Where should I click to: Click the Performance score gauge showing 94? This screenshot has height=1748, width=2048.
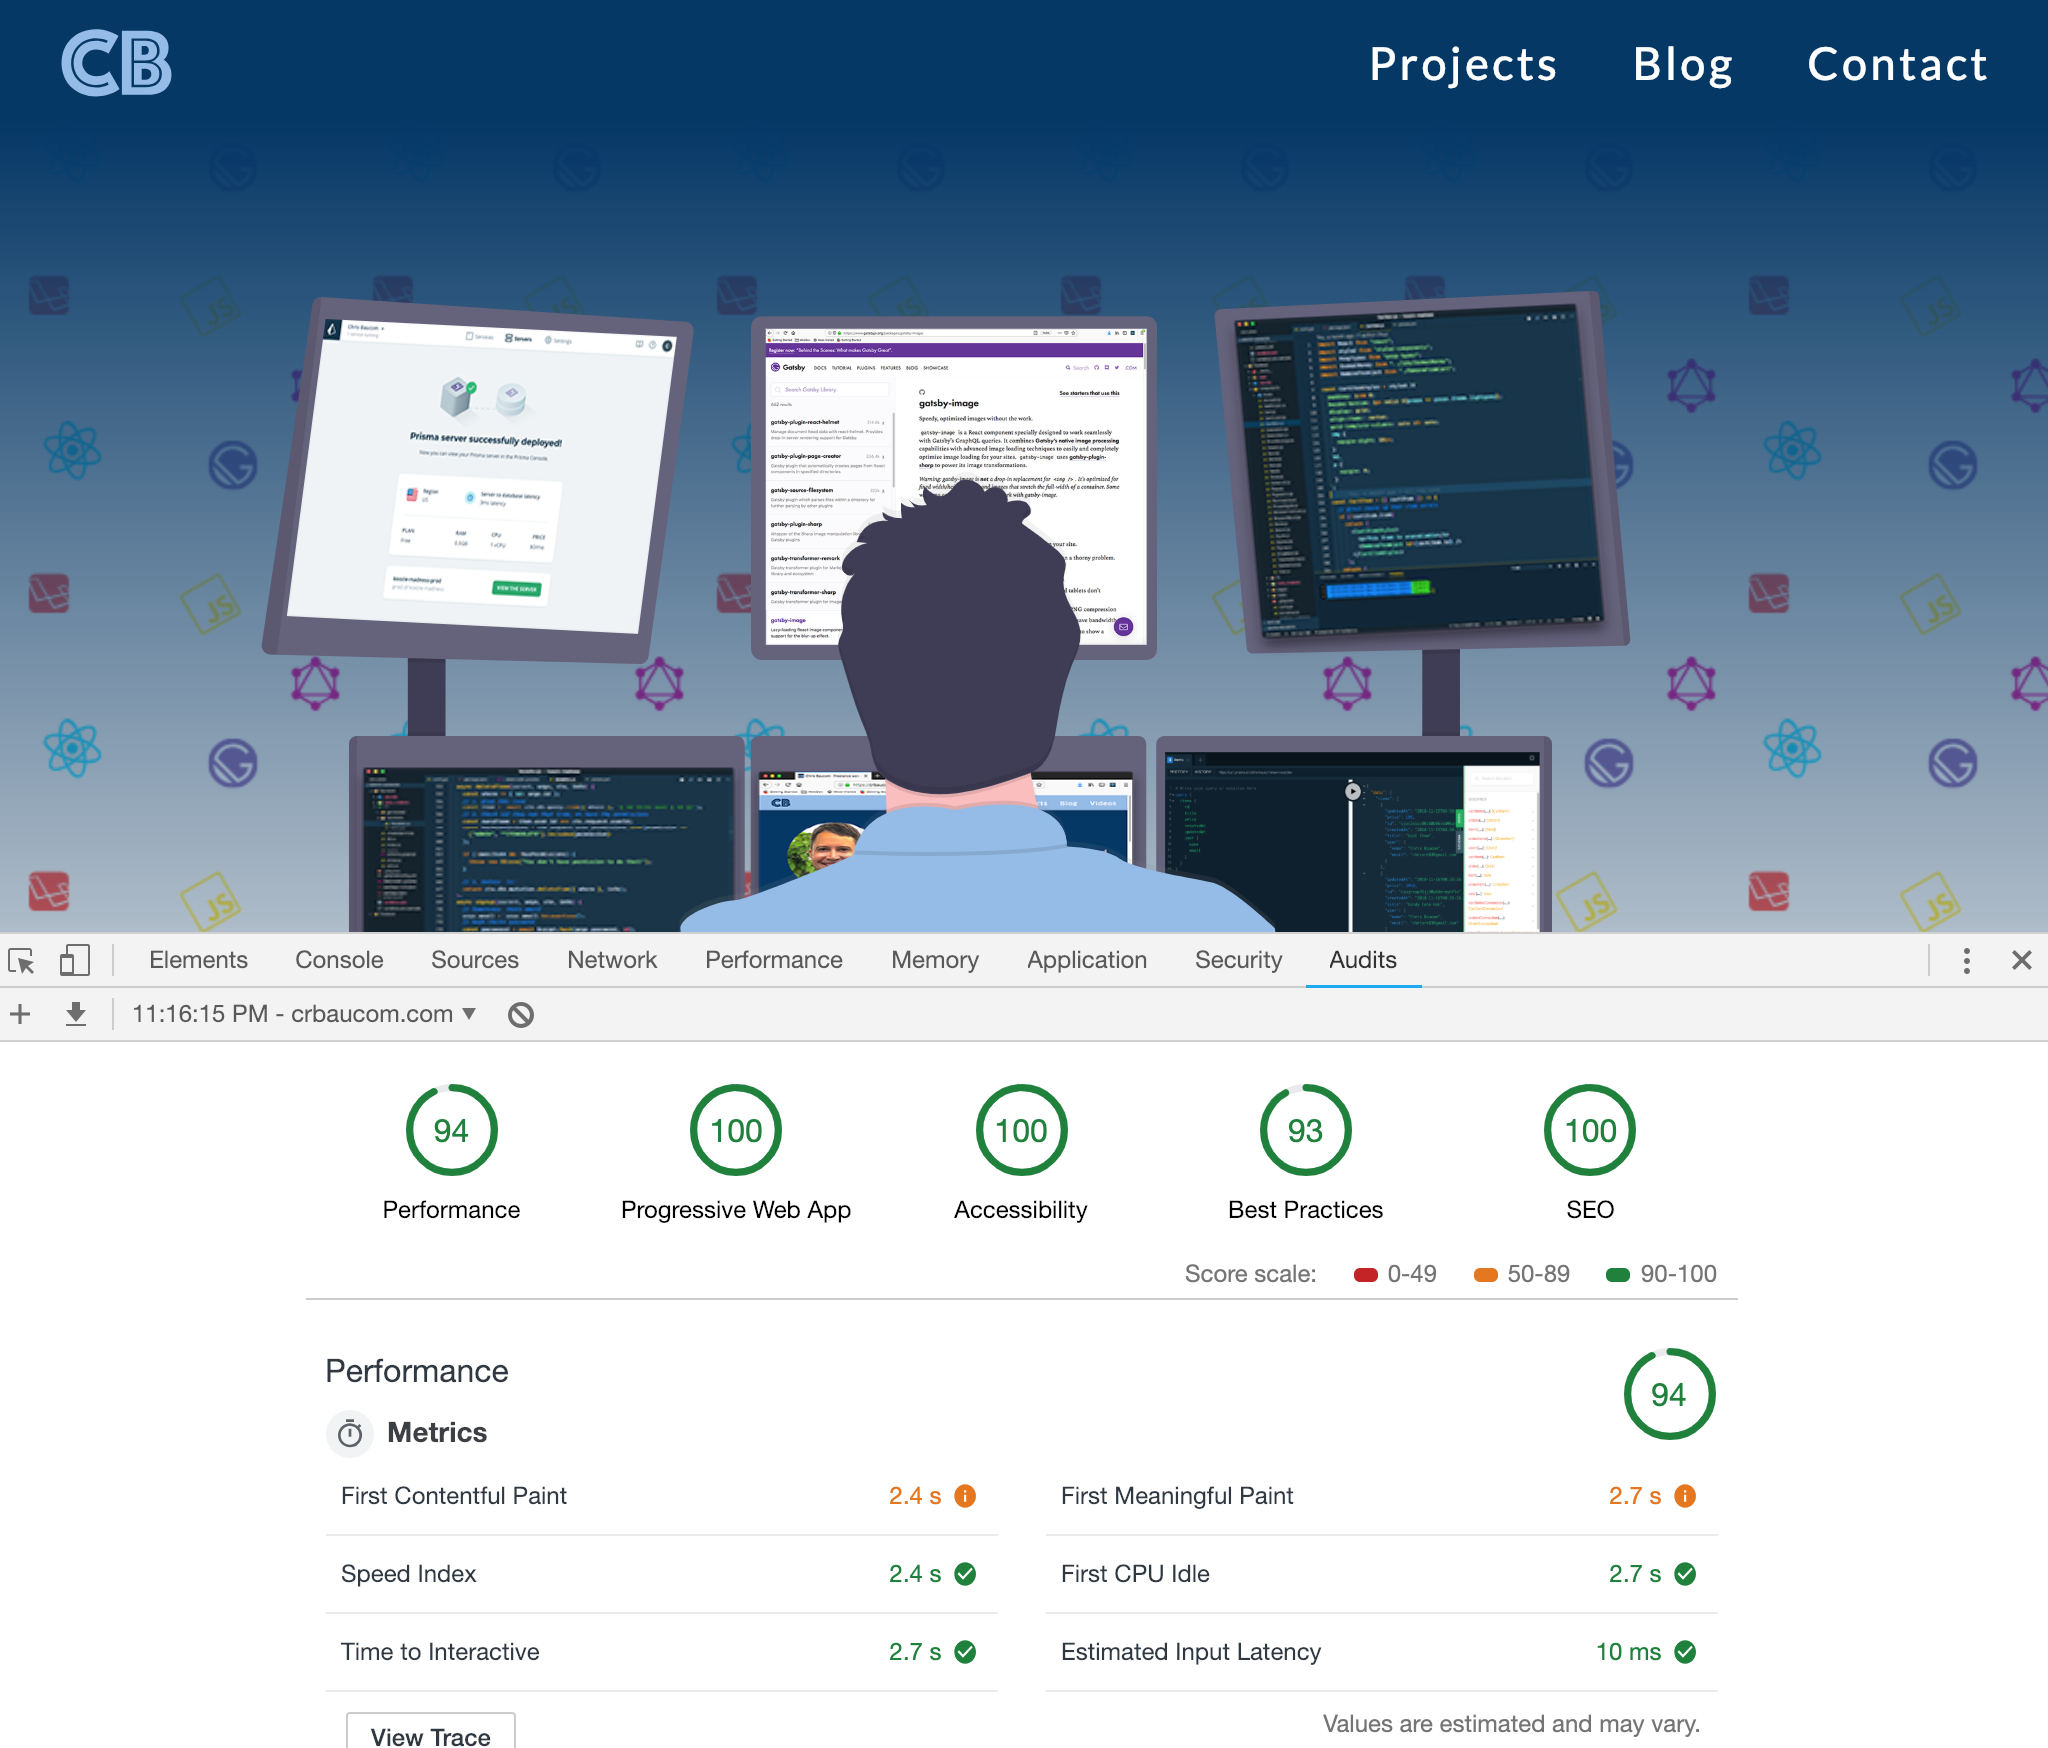451,1129
